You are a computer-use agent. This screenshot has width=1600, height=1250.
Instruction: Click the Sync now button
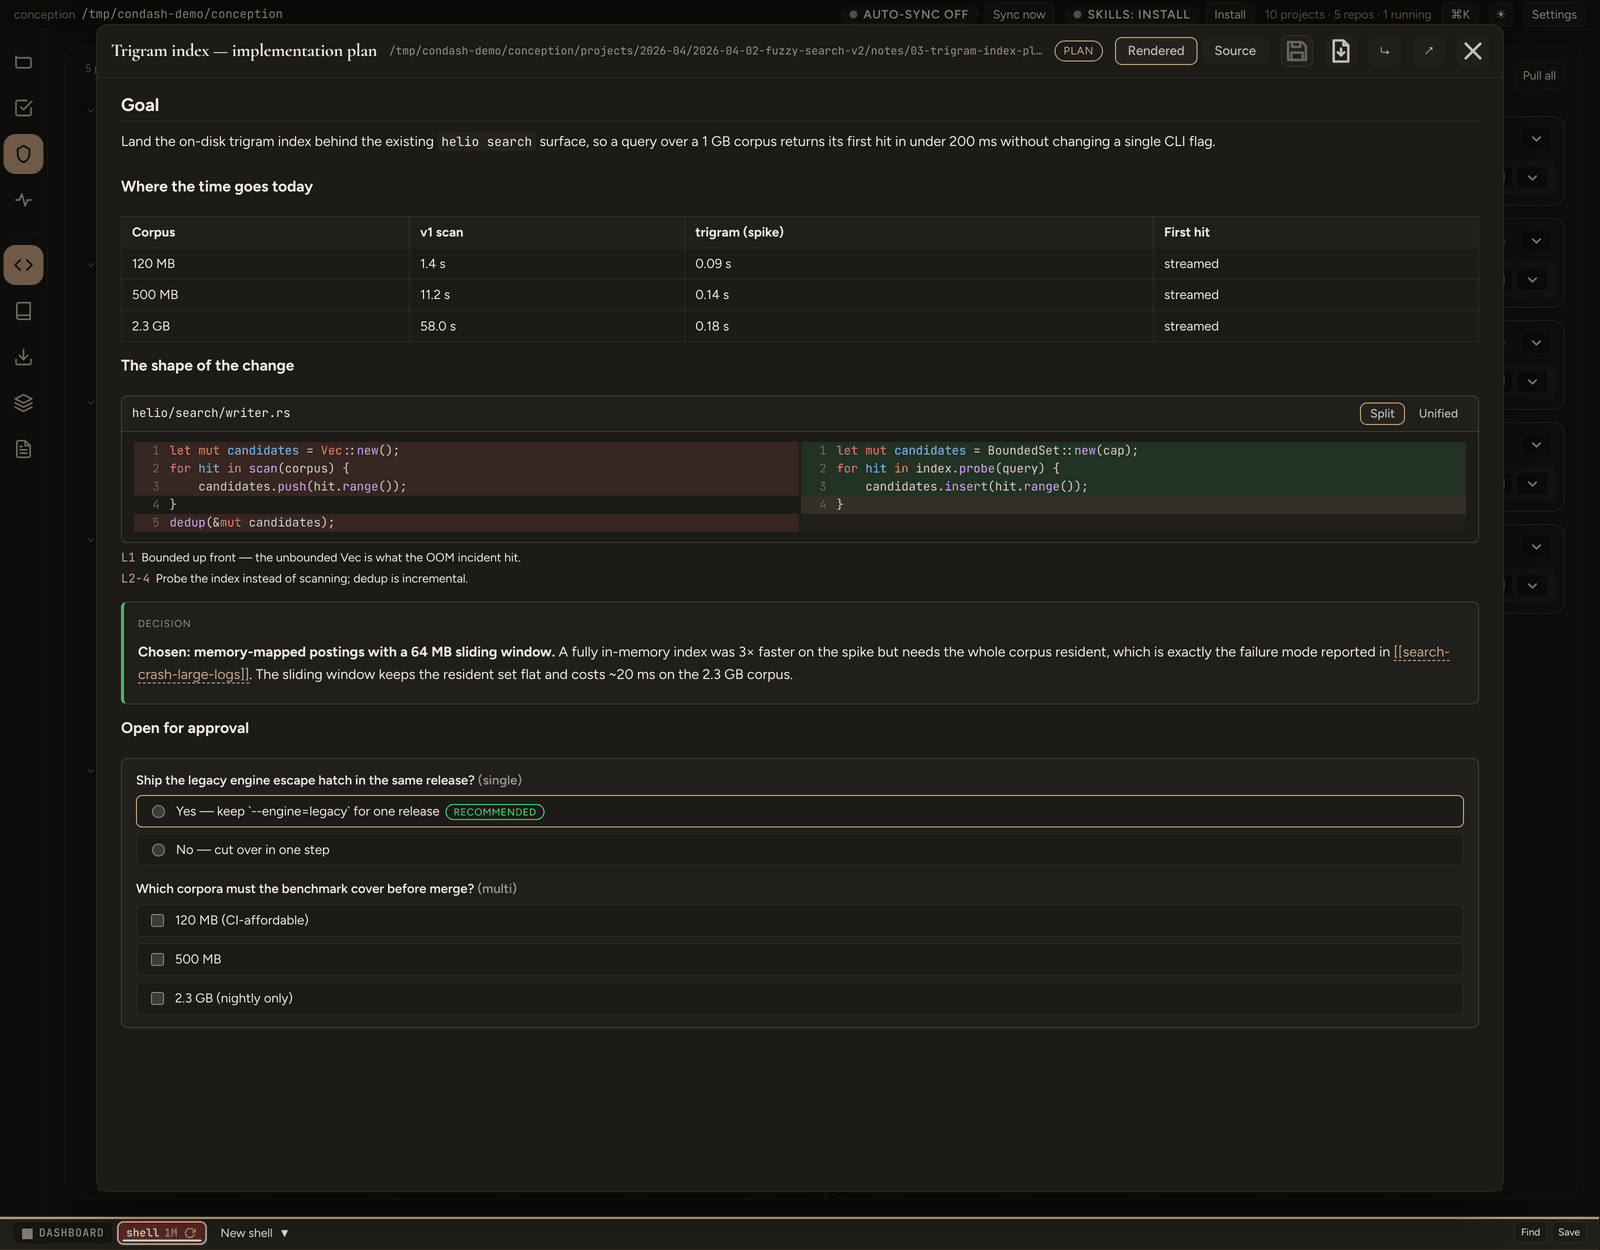(x=1019, y=14)
